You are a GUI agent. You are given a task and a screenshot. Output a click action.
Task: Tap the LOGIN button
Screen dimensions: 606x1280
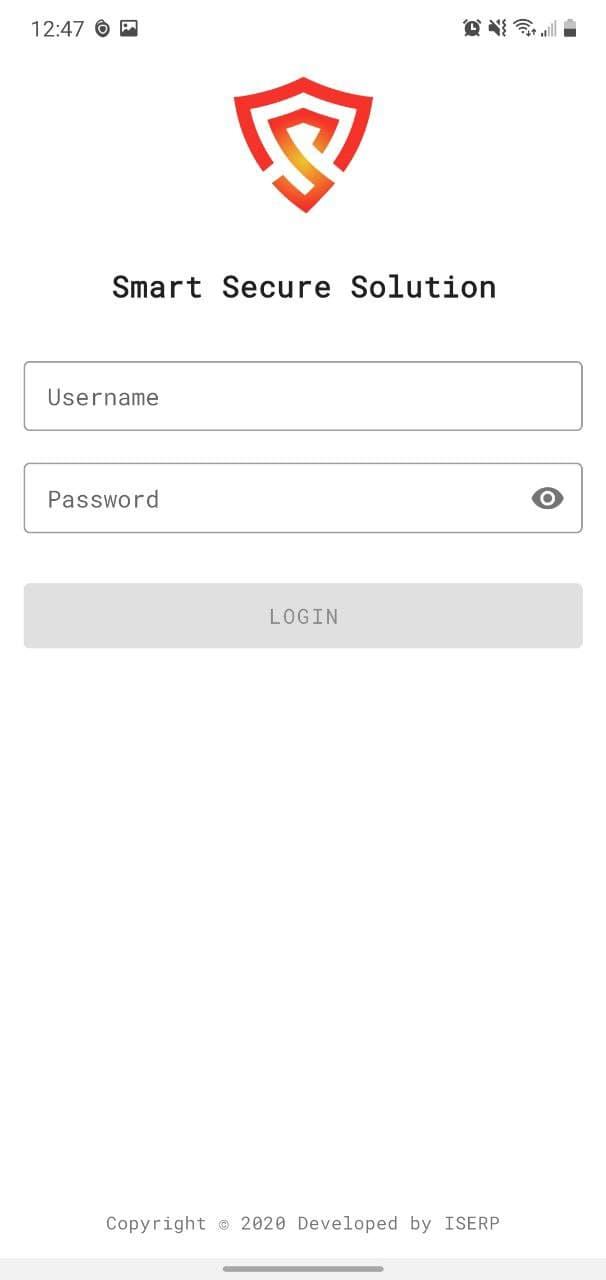point(303,616)
